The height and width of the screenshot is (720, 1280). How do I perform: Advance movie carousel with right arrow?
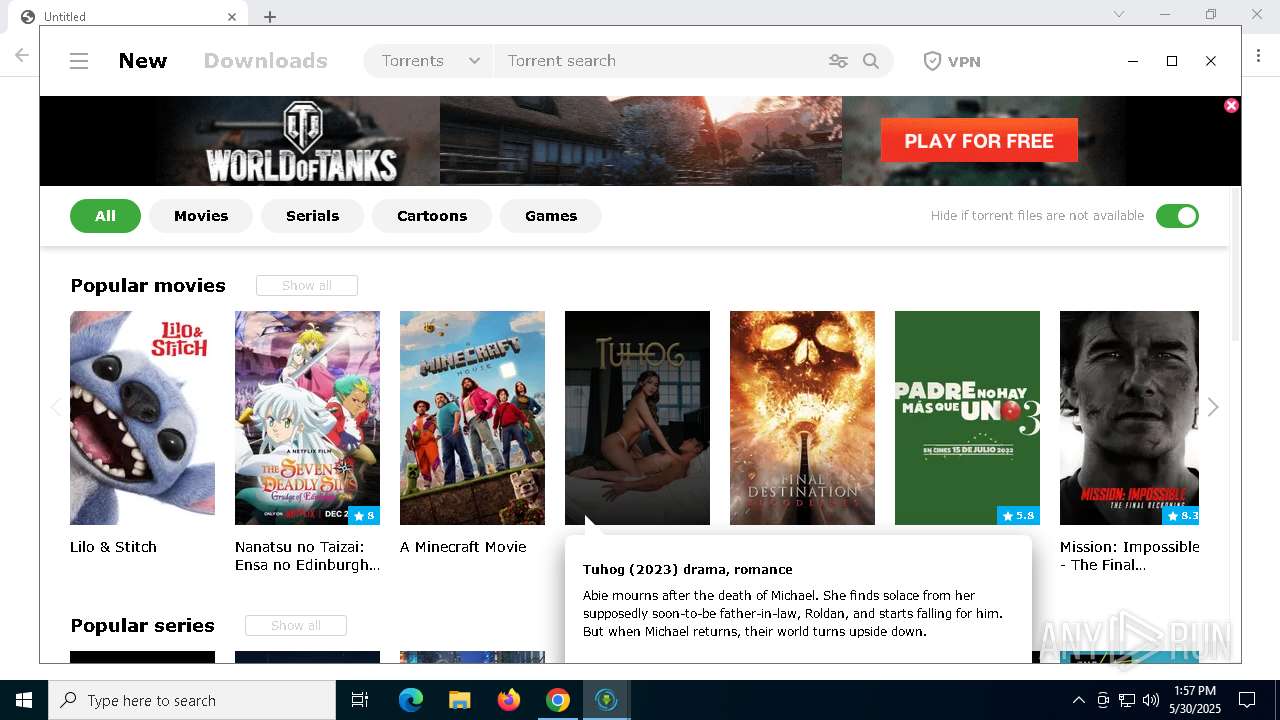click(x=1213, y=407)
